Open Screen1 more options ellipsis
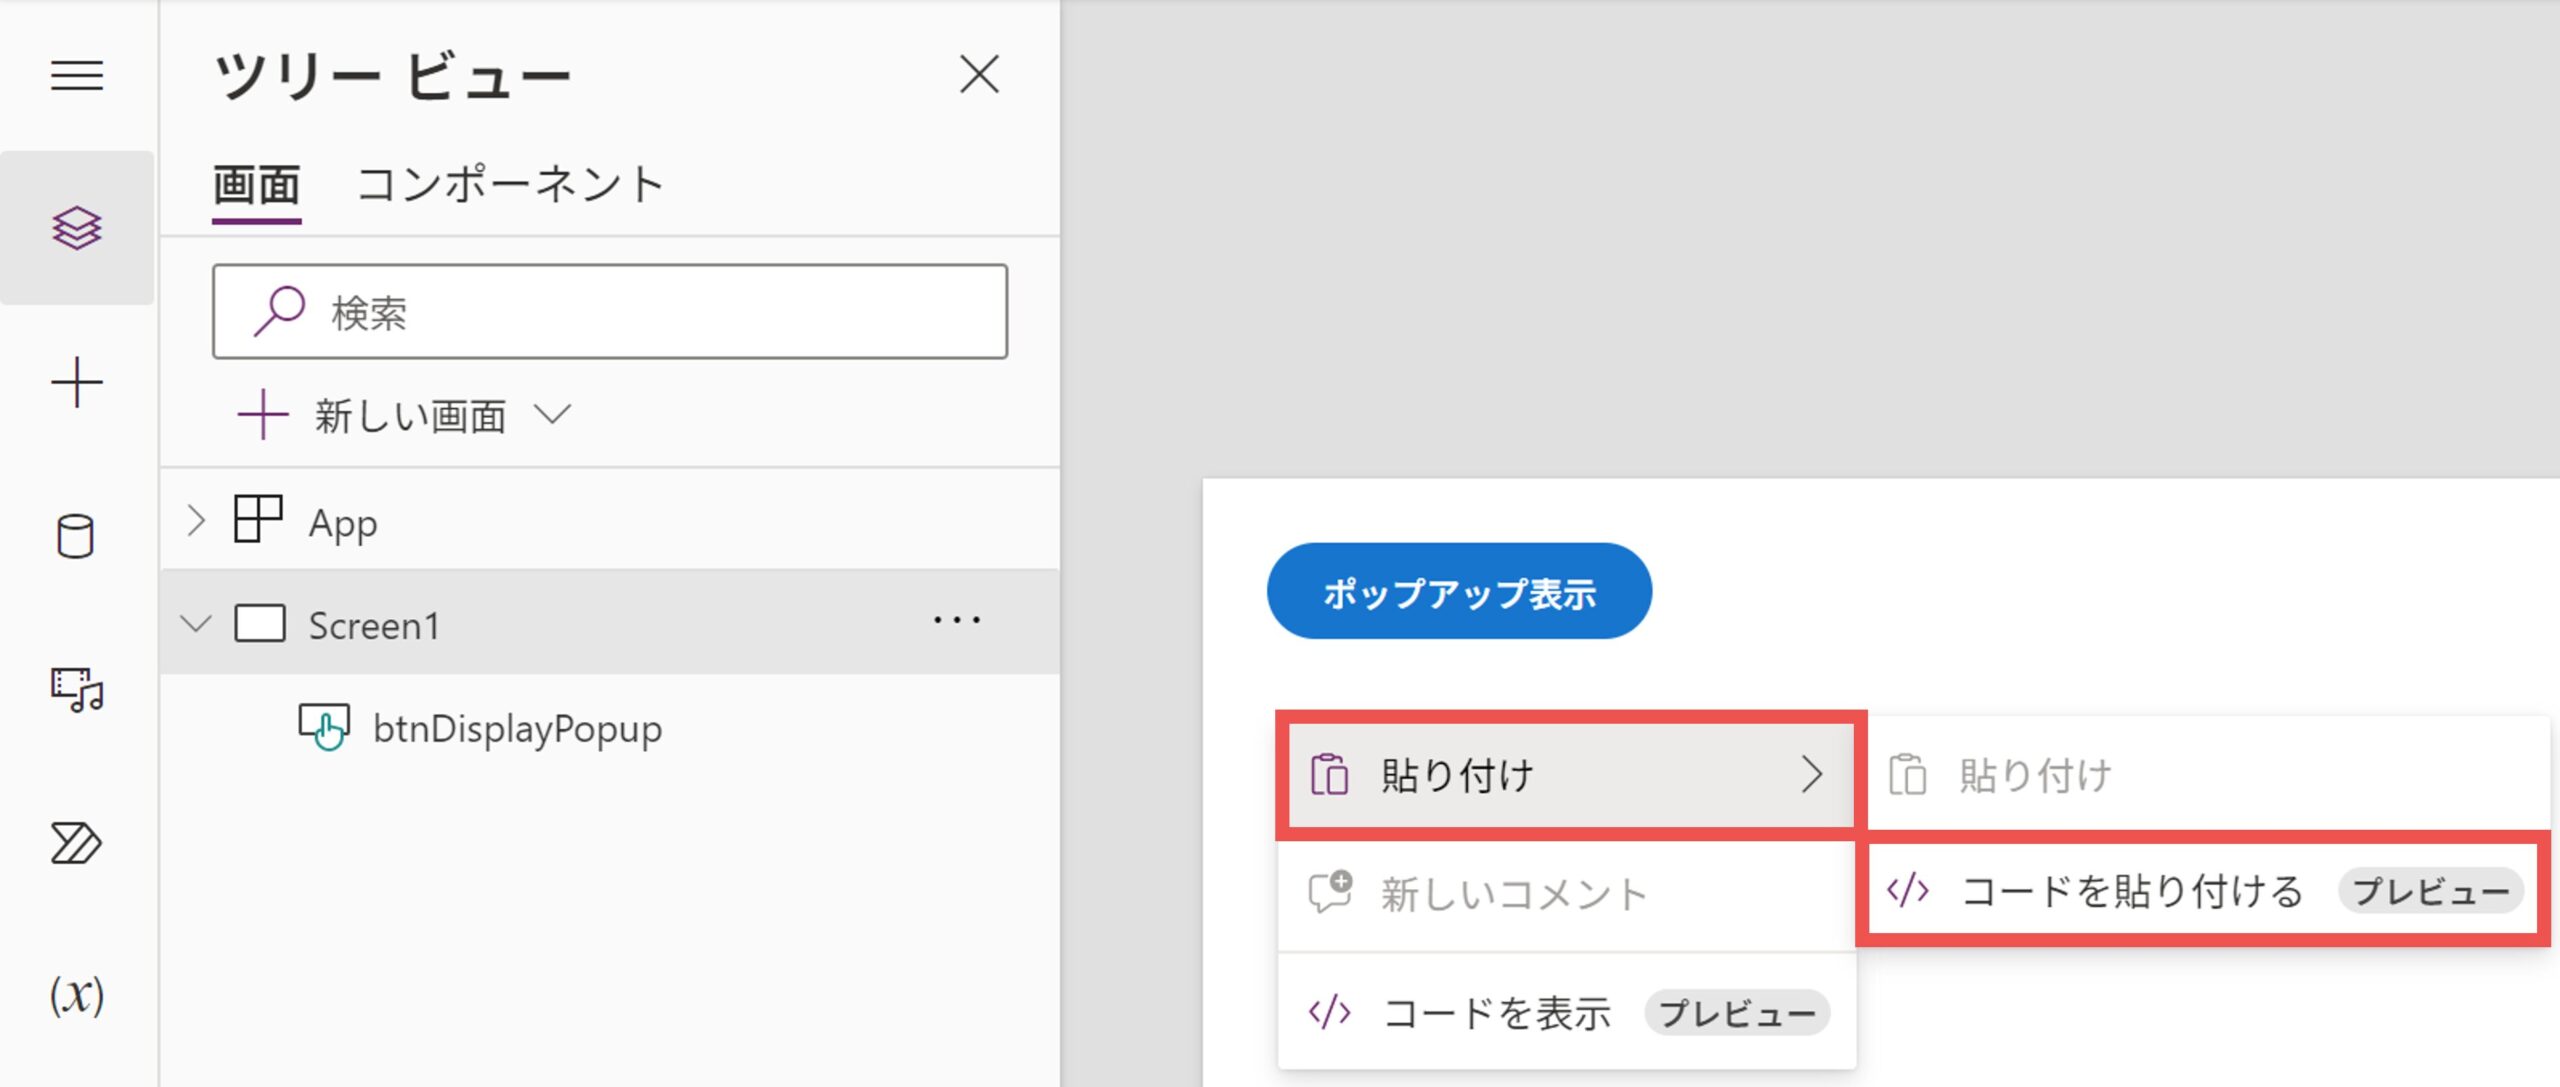This screenshot has width=2560, height=1087. [x=956, y=621]
